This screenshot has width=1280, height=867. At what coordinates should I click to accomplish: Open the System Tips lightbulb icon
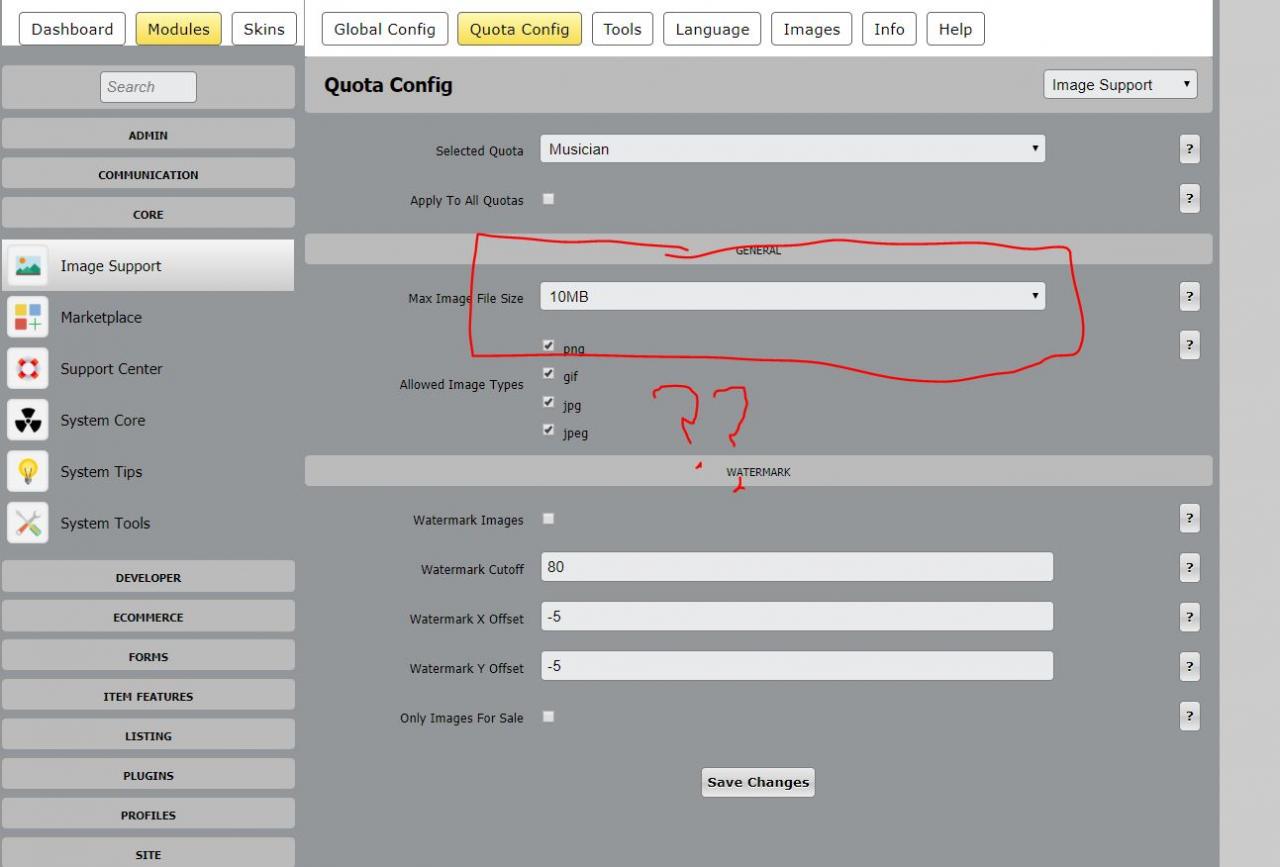(28, 472)
